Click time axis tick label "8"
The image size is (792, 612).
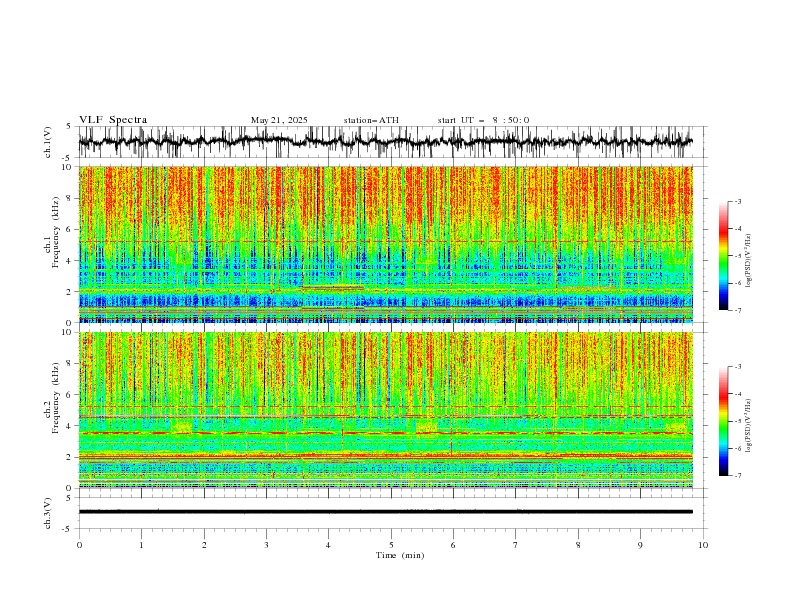tap(578, 545)
